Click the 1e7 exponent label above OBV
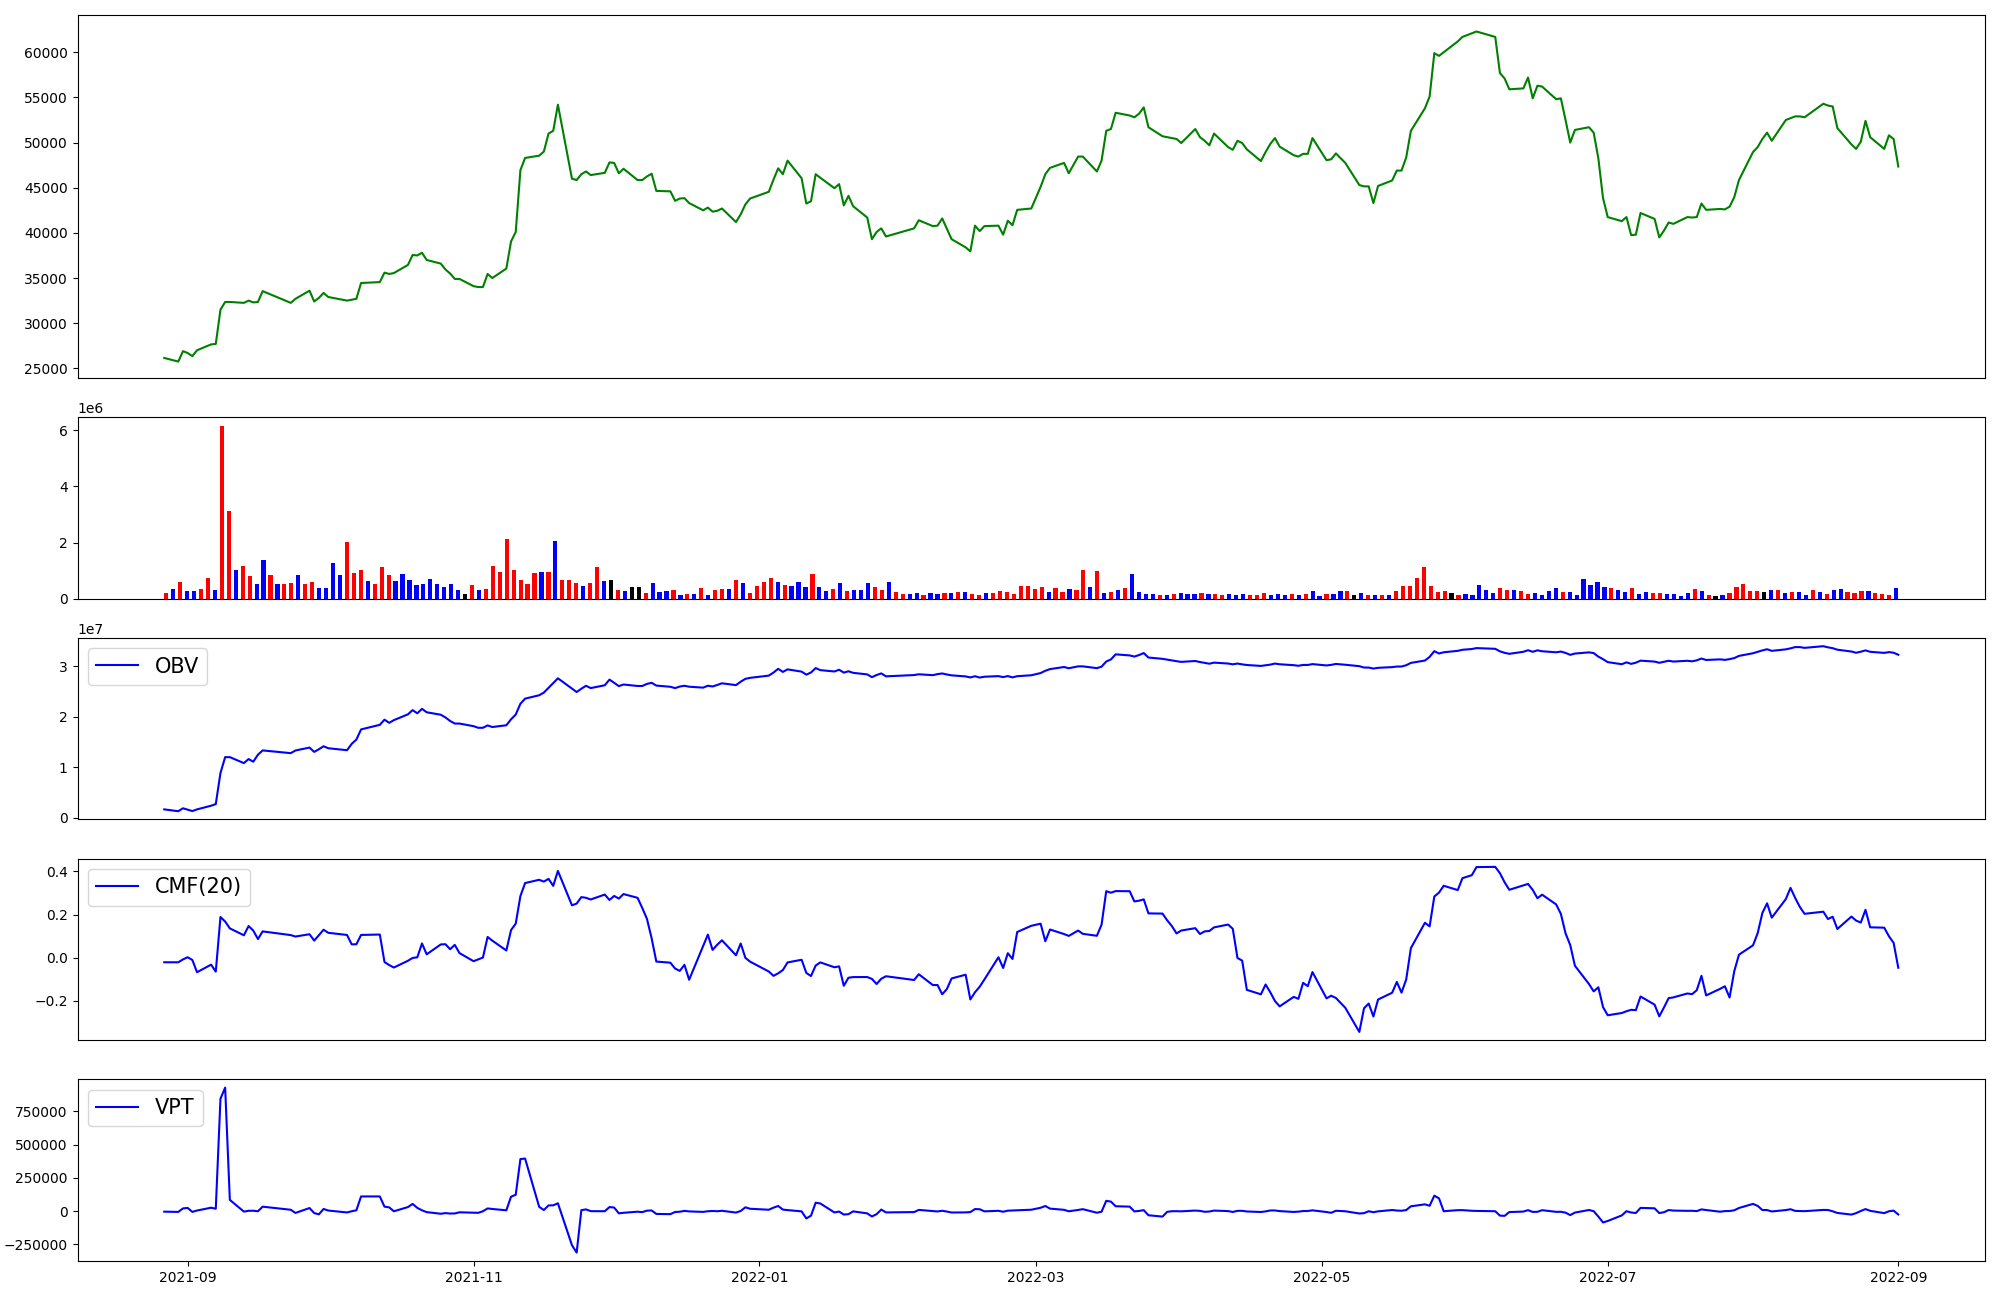The image size is (2000, 1300). tap(90, 629)
